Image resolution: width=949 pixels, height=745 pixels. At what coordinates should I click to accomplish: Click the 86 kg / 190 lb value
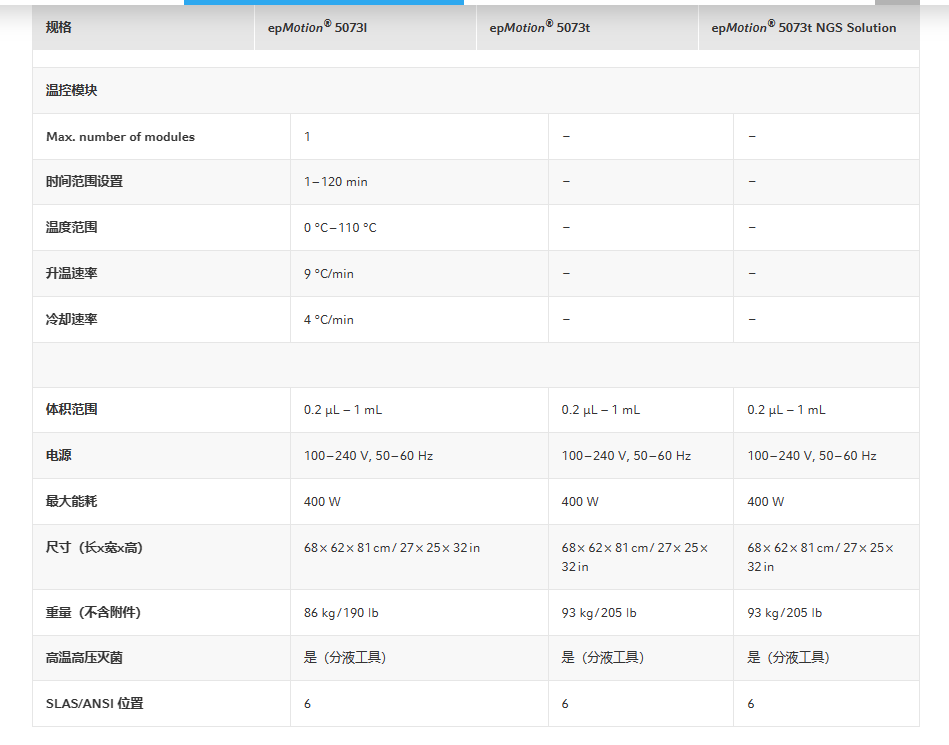tap(341, 612)
